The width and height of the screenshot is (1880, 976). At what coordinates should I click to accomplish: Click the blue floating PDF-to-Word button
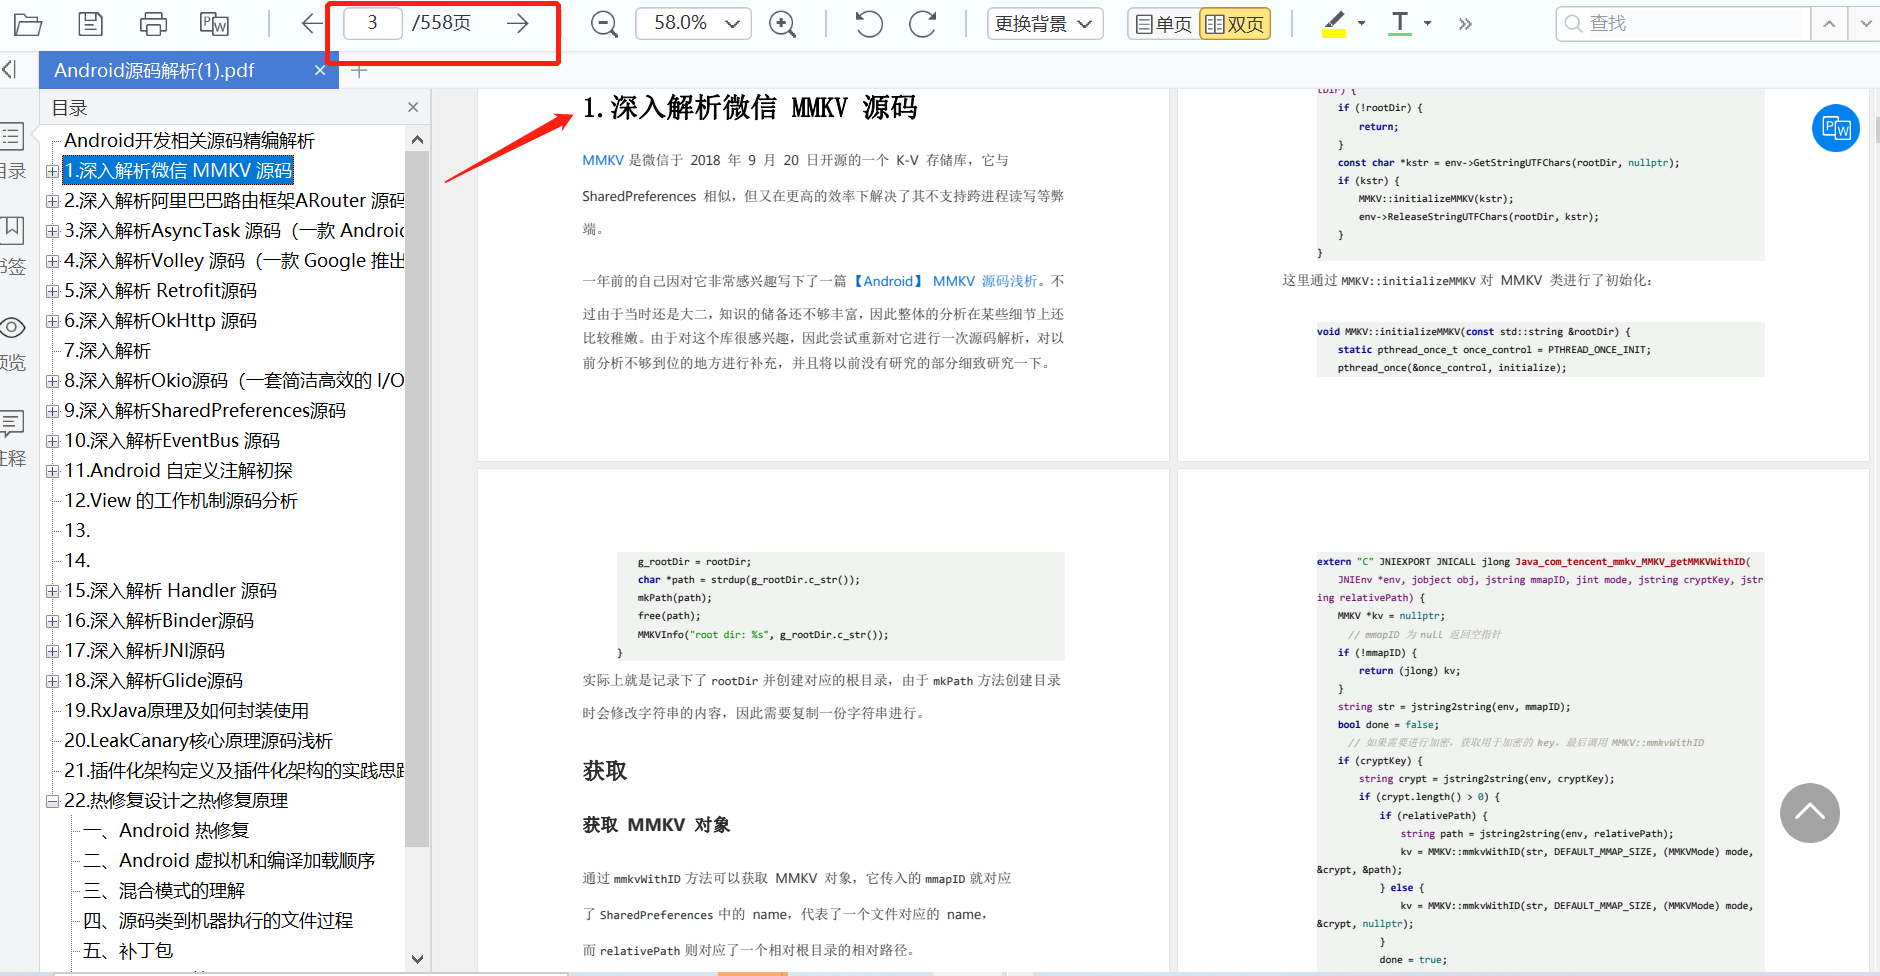(x=1836, y=128)
